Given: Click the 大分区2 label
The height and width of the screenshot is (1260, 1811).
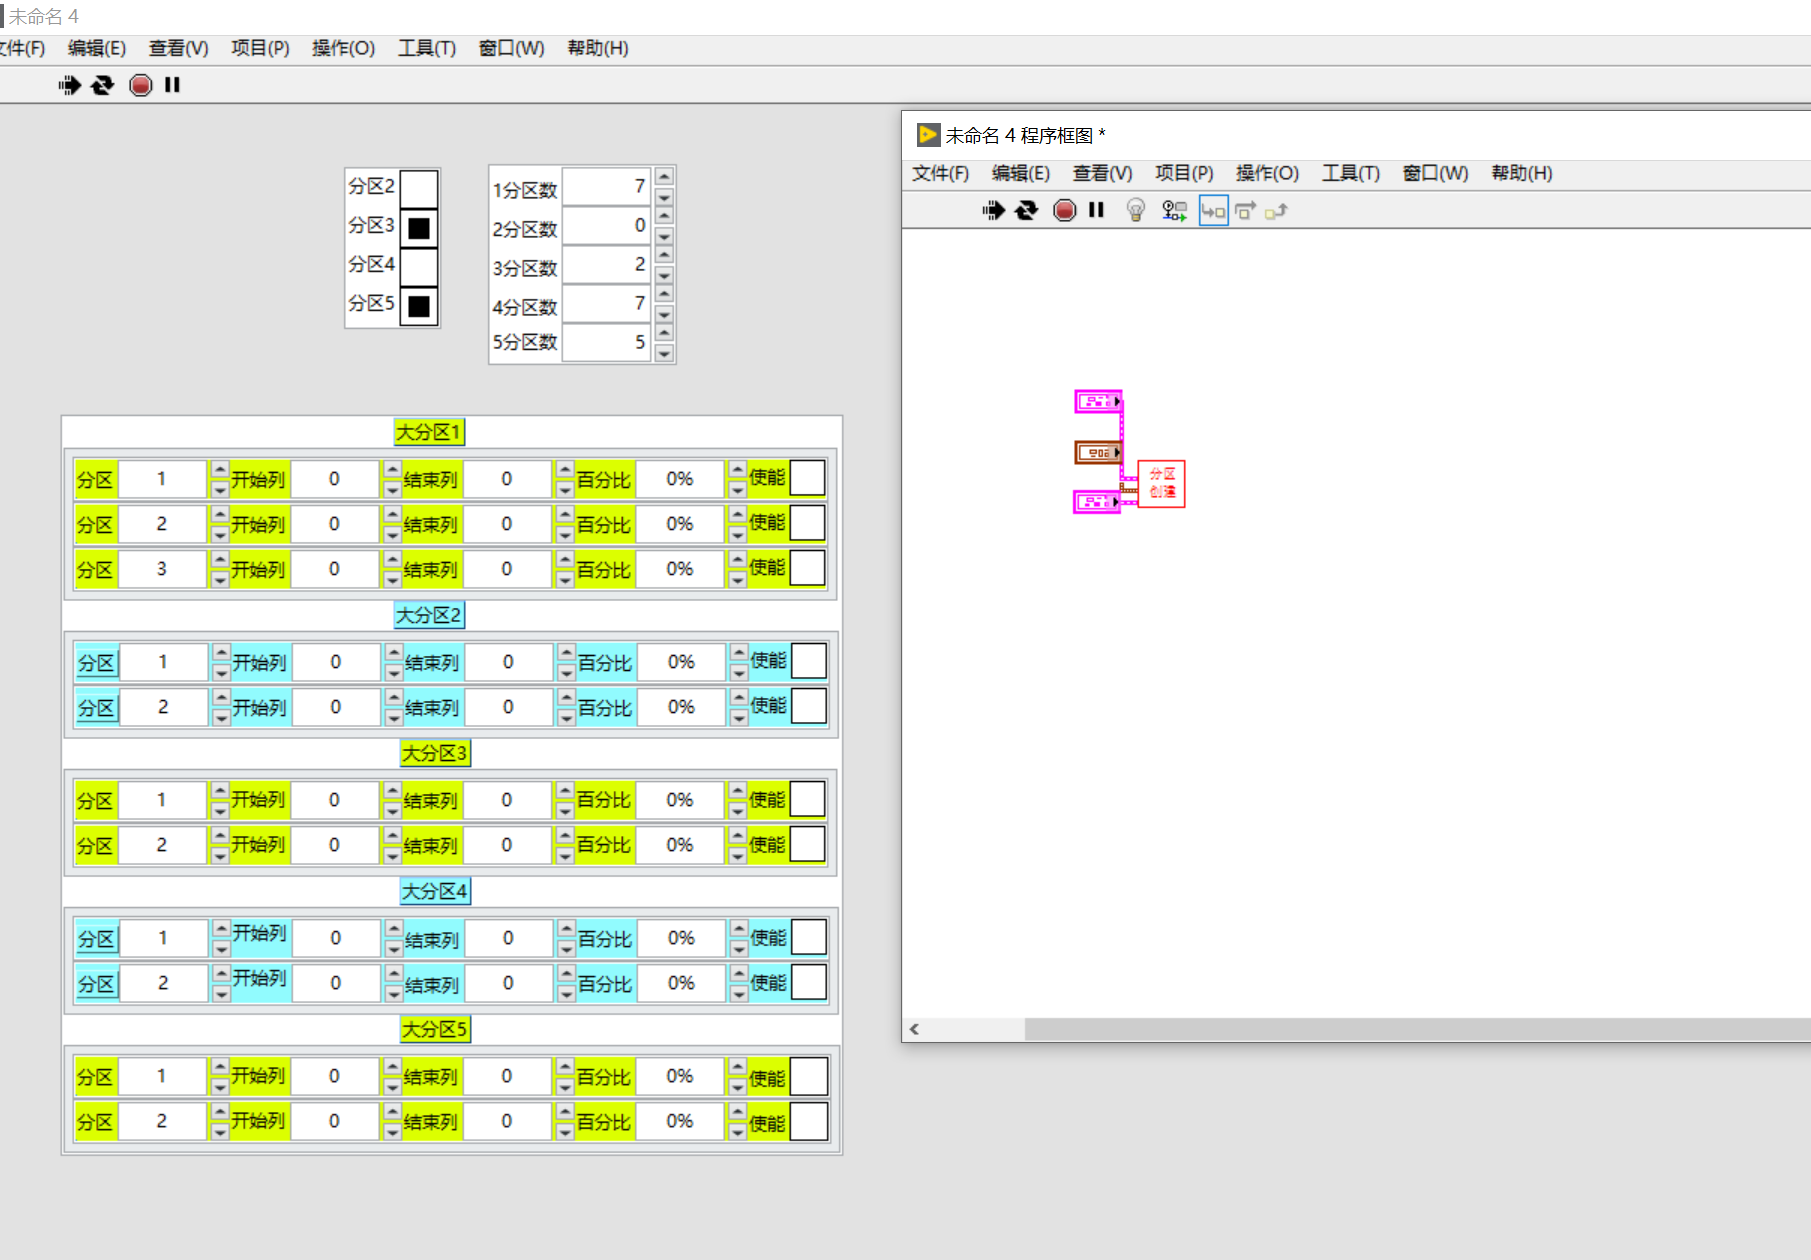Looking at the screenshot, I should (429, 615).
